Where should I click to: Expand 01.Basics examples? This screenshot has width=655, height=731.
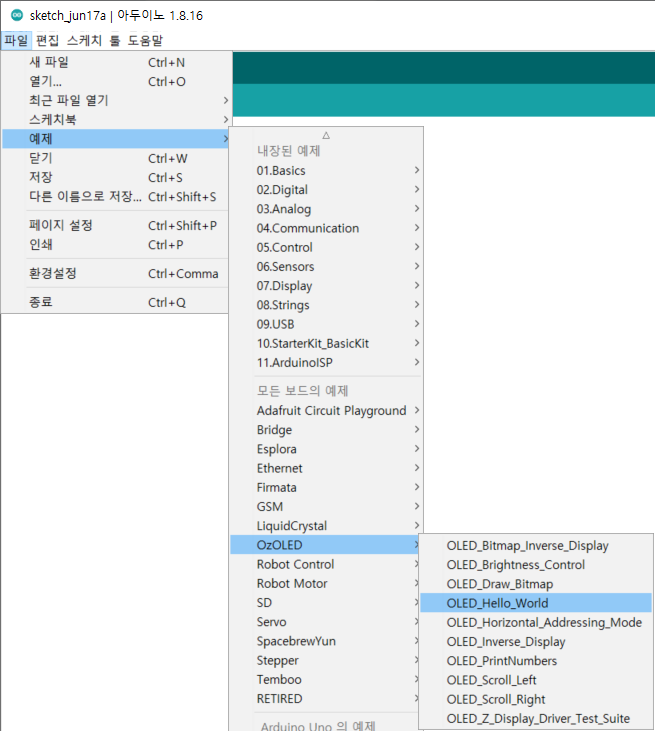[326, 170]
